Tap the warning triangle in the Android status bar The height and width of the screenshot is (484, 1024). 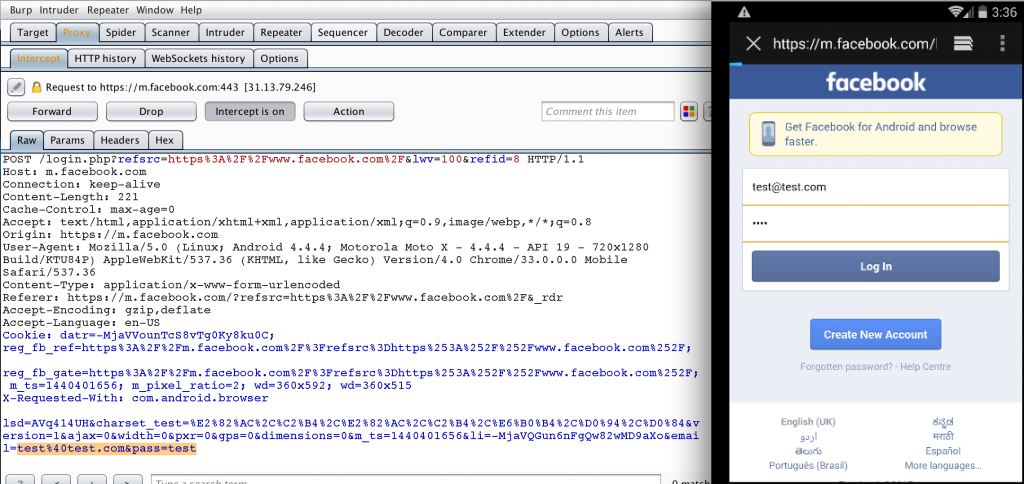tap(744, 12)
